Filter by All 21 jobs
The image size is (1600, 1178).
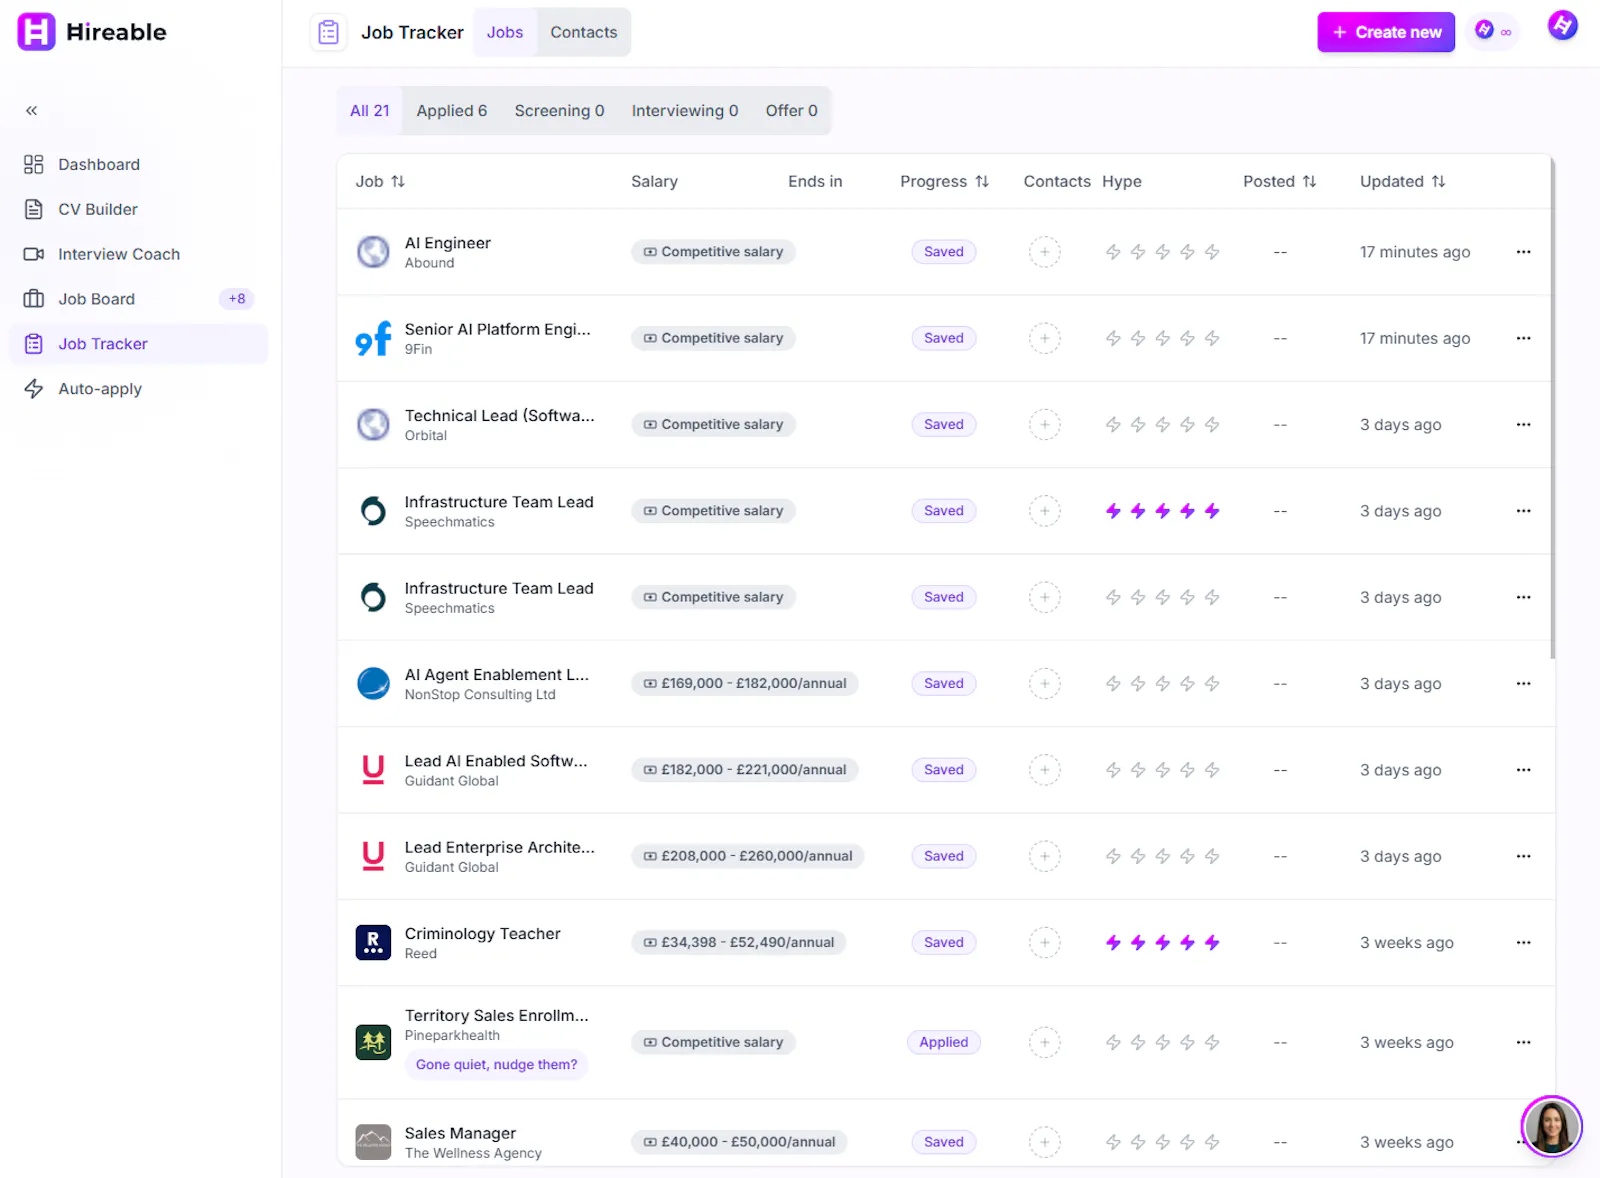[370, 111]
